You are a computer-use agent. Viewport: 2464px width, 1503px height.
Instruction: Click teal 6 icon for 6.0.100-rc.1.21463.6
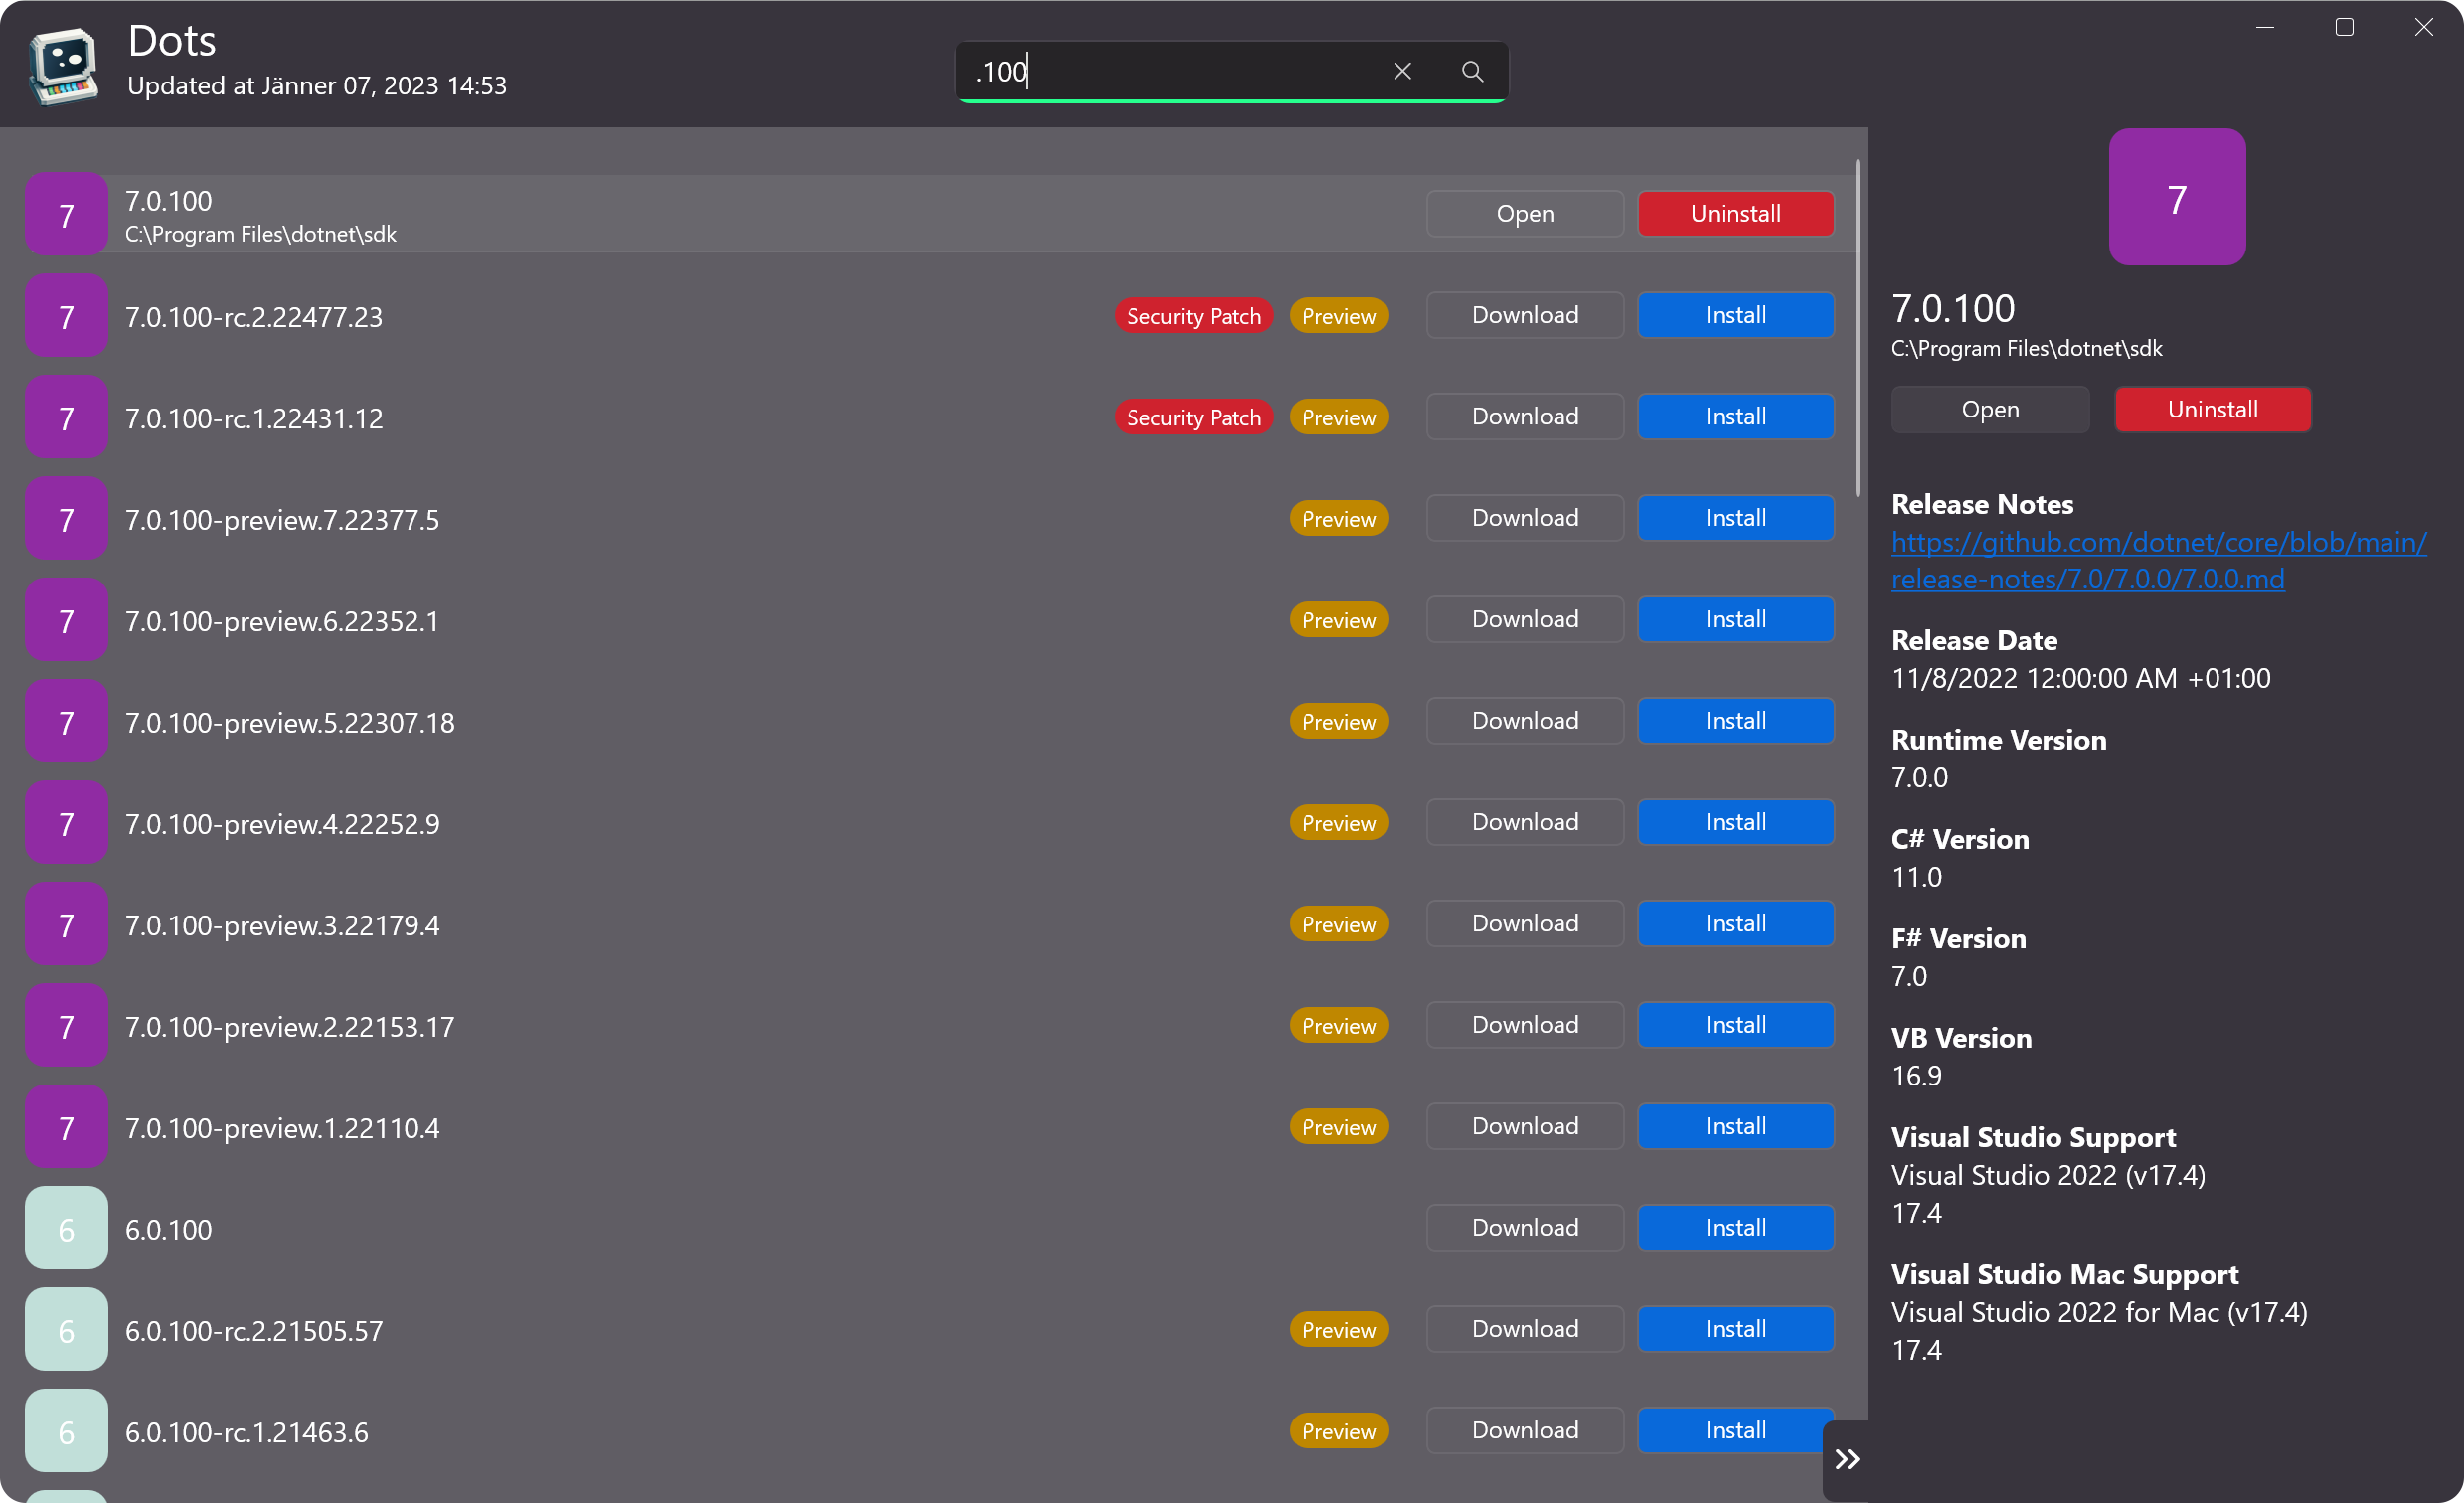click(66, 1431)
